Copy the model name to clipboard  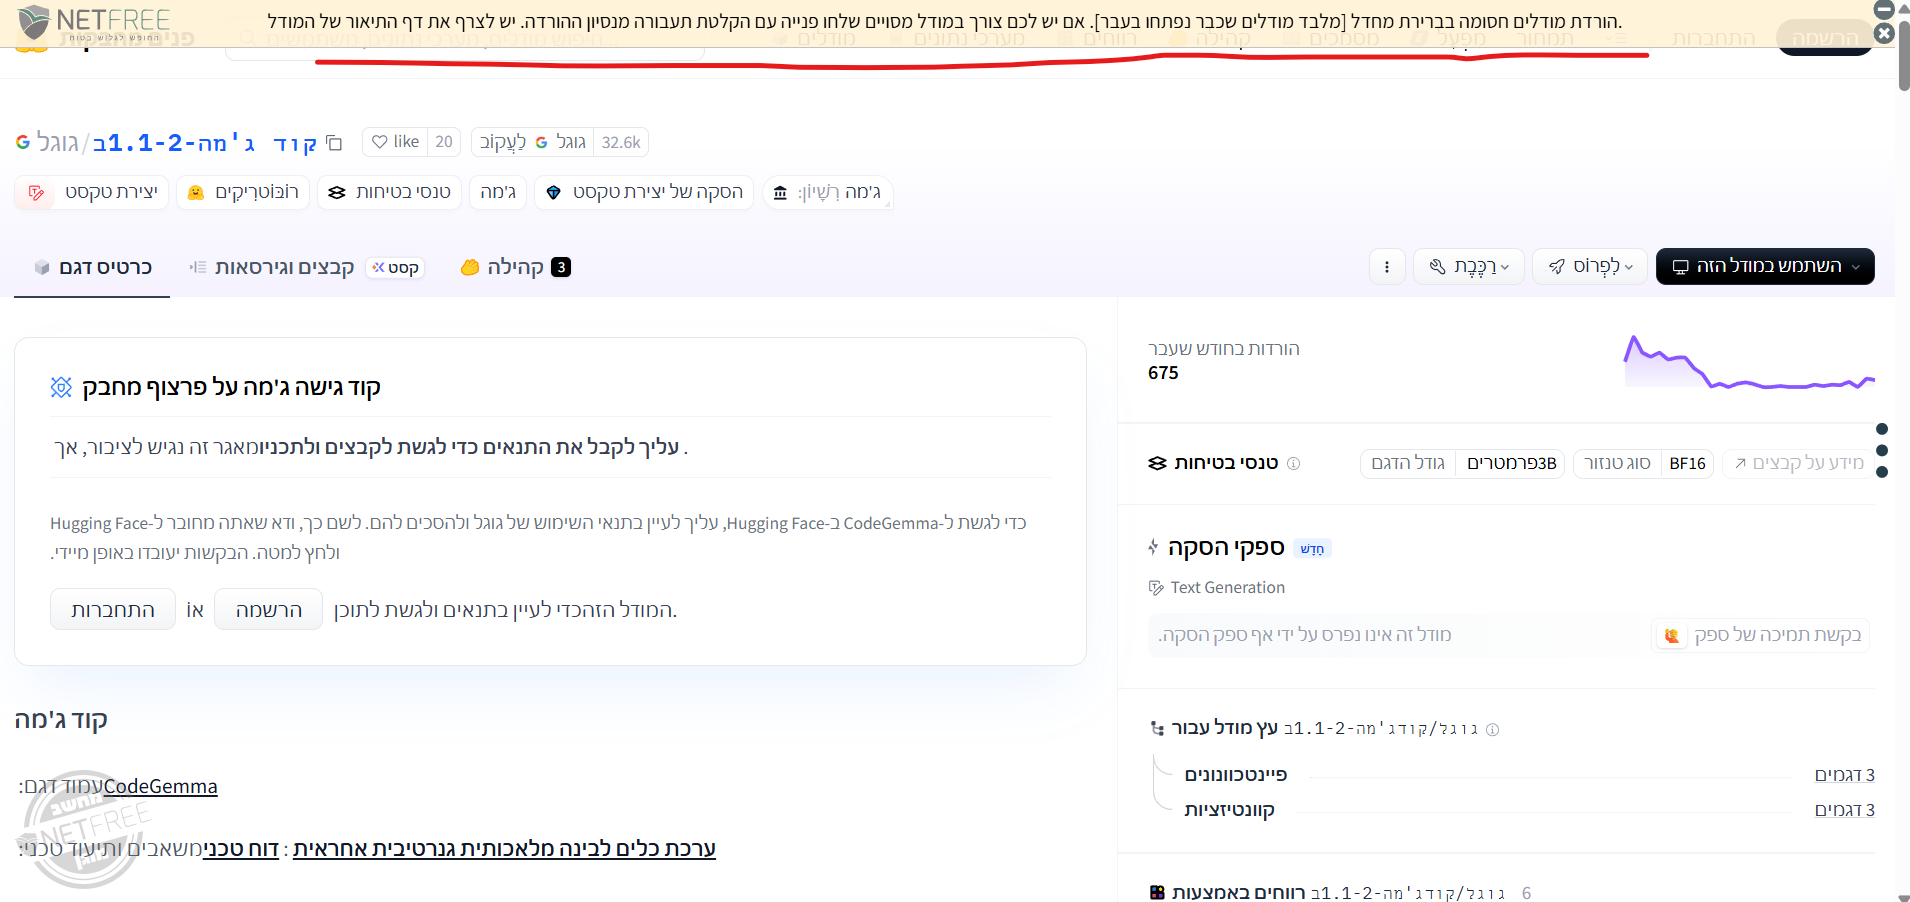[x=334, y=143]
